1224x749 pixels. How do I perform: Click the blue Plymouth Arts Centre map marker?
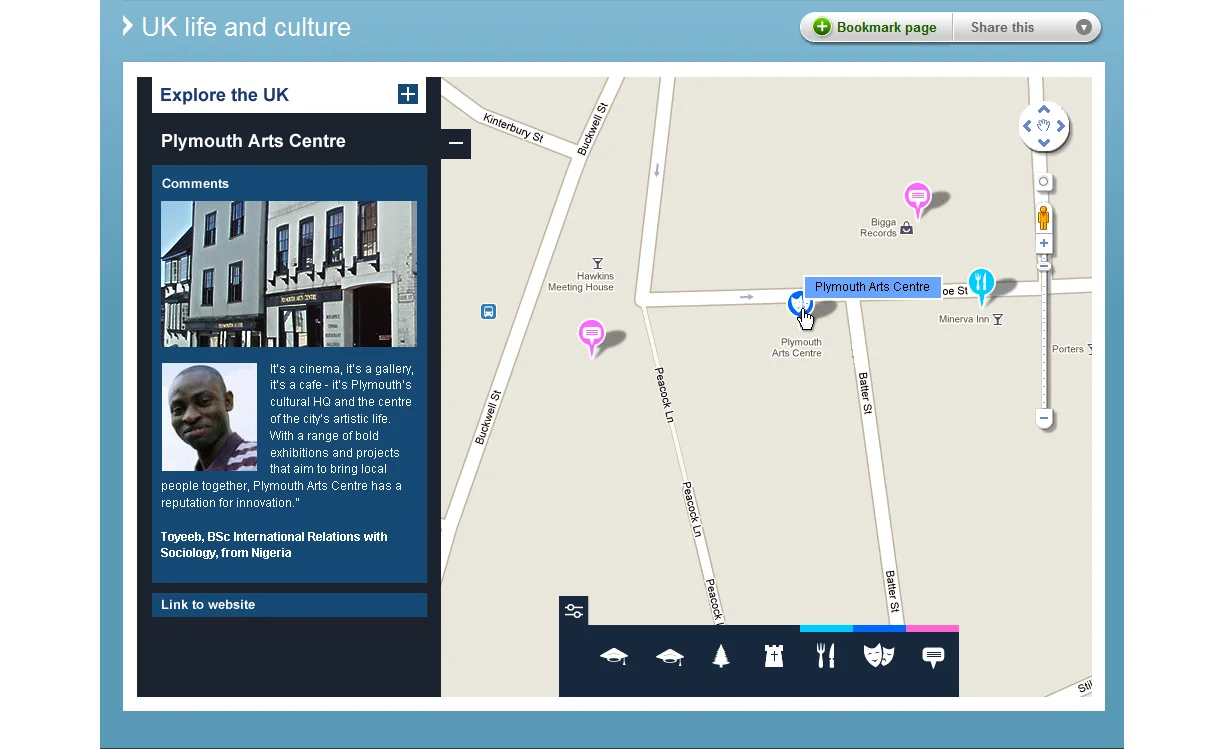(x=797, y=302)
